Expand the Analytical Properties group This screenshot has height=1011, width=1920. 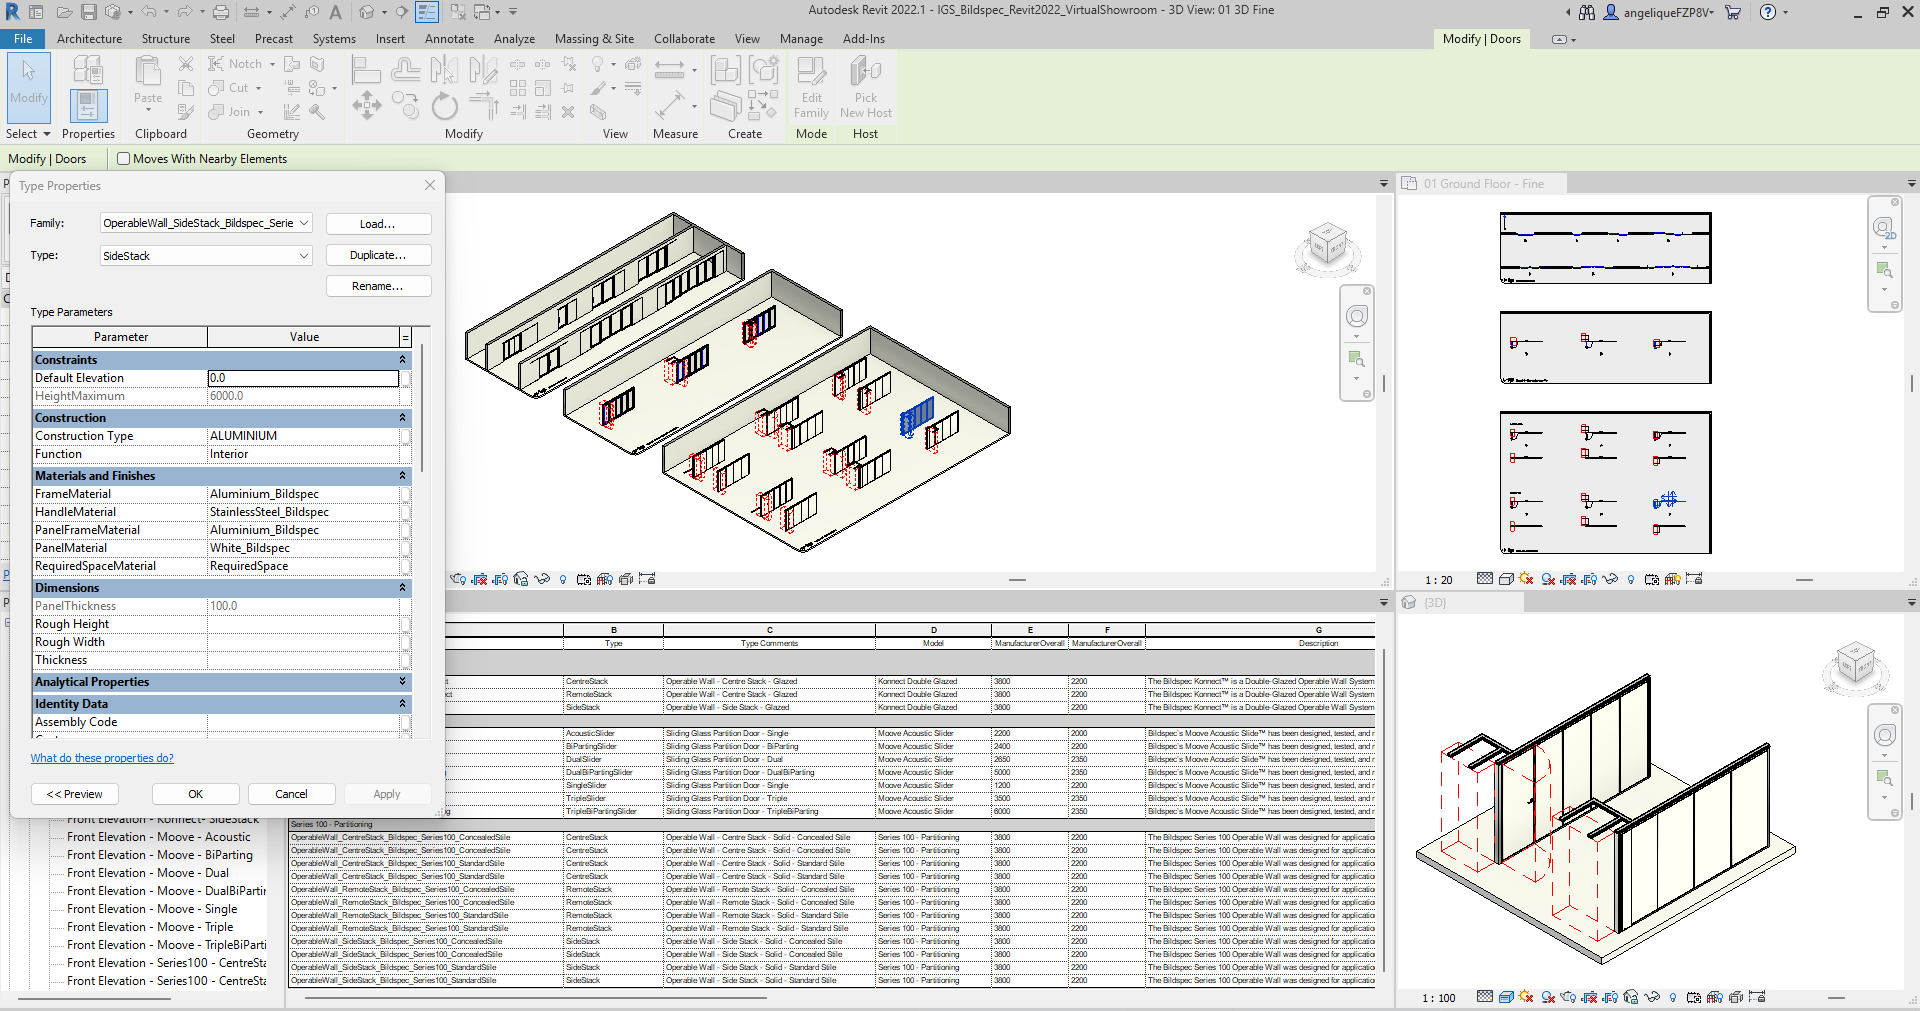pos(403,682)
